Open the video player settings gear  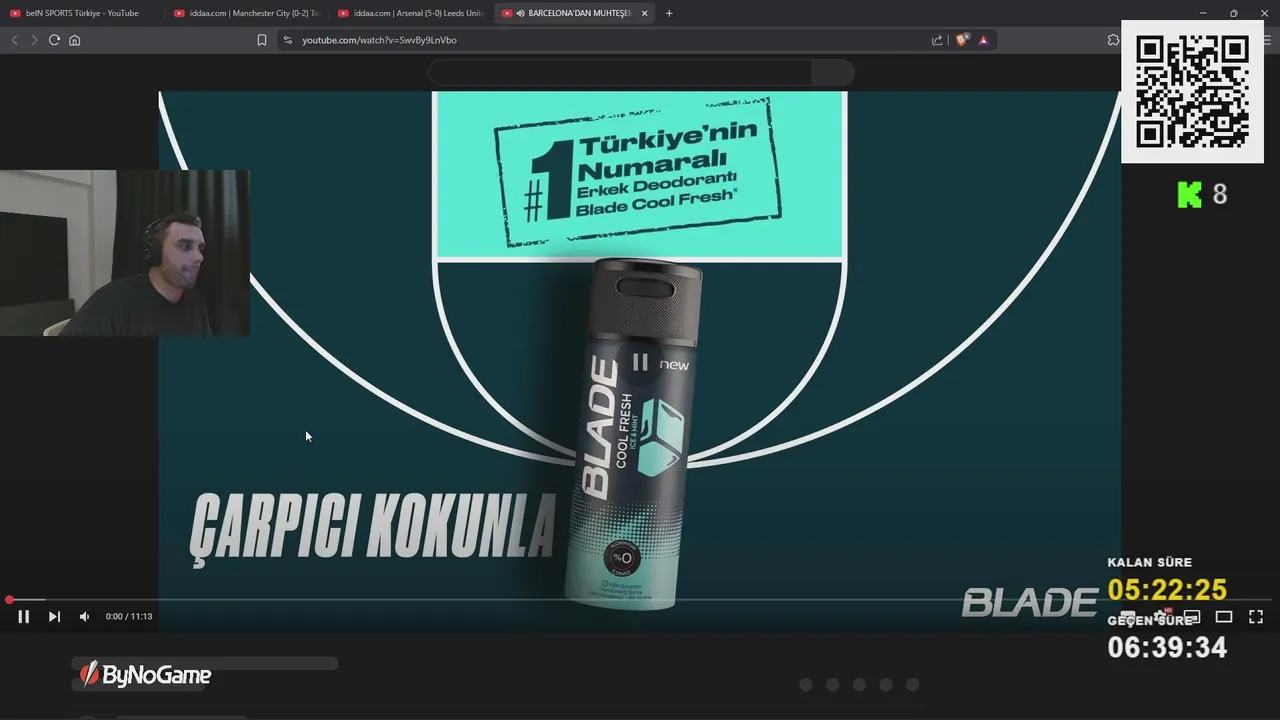1160,616
